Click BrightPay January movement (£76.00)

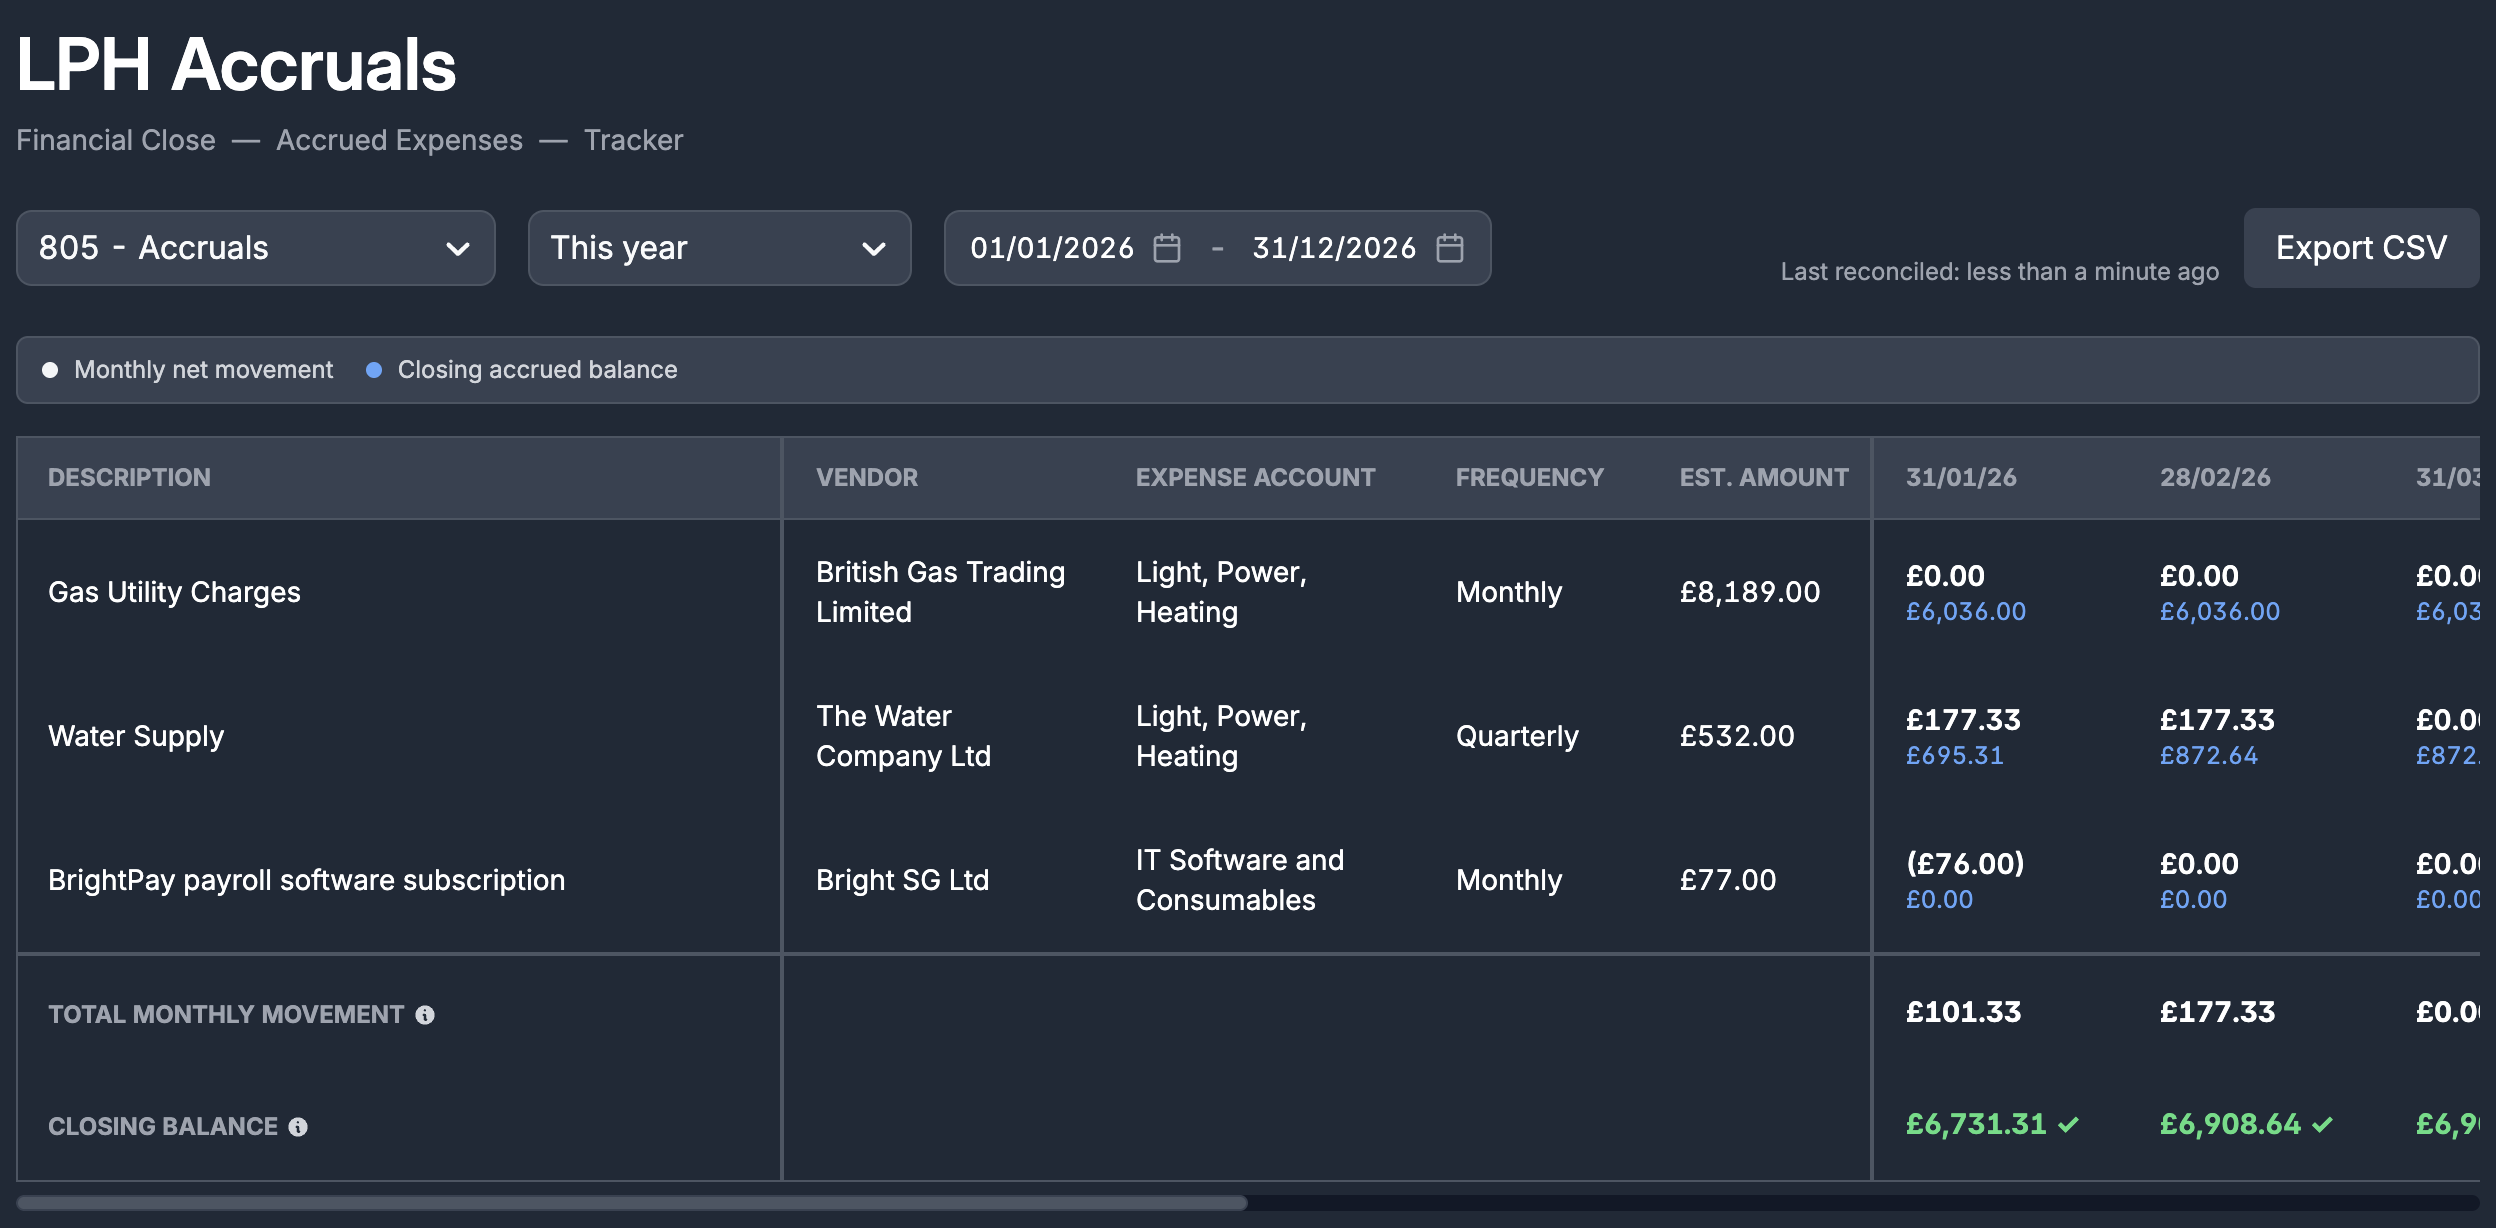(1965, 864)
